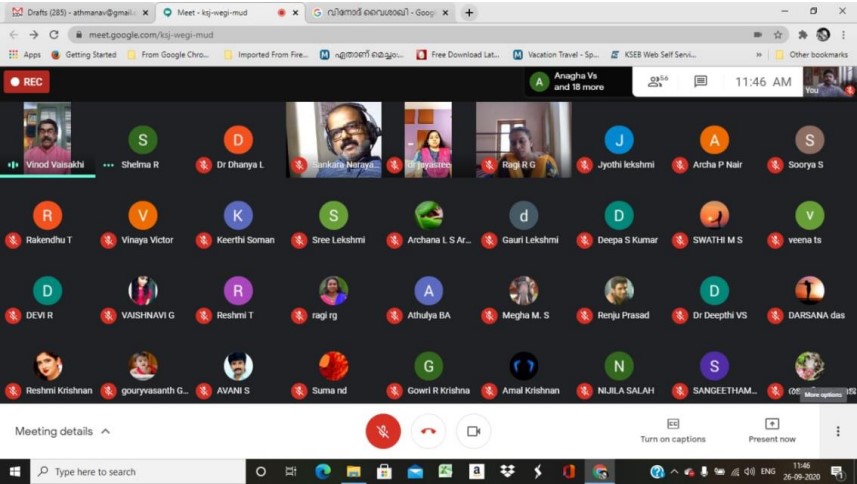Unmute the microphone with the red mic button
Image resolution: width=857 pixels, height=484 pixels.
tap(382, 431)
